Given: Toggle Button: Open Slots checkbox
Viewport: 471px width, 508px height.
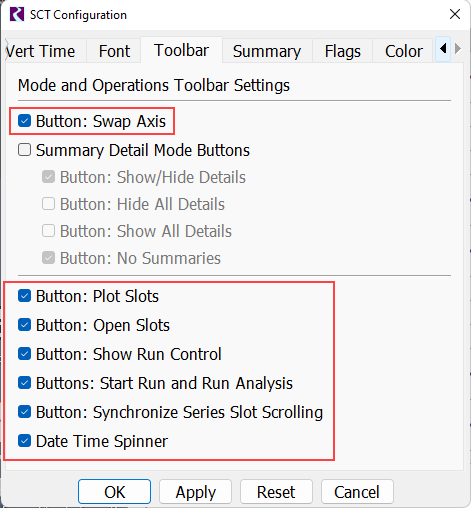Looking at the screenshot, I should pos(25,325).
